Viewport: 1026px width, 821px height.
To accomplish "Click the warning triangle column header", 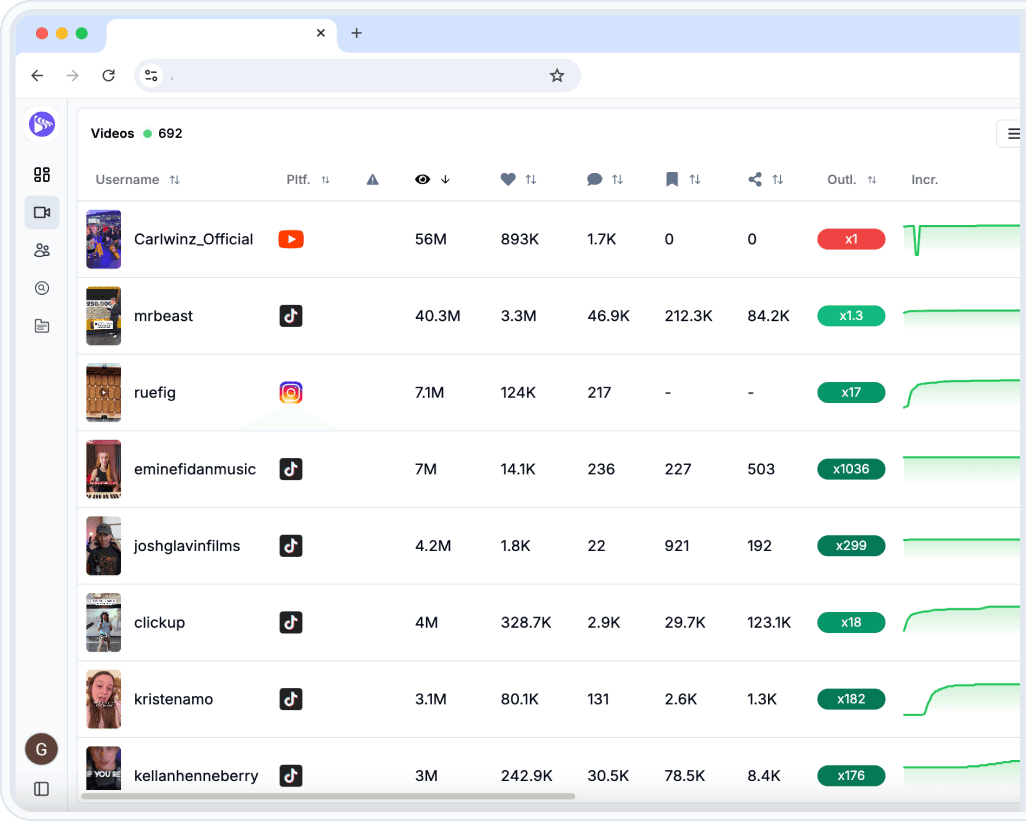I will click(x=372, y=179).
